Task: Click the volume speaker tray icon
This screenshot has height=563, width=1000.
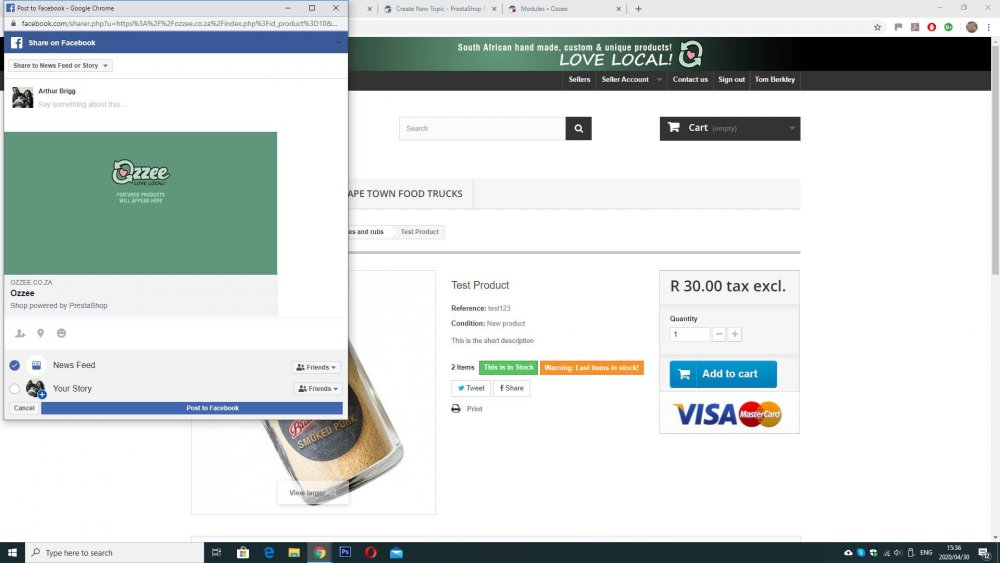Action: [x=898, y=553]
